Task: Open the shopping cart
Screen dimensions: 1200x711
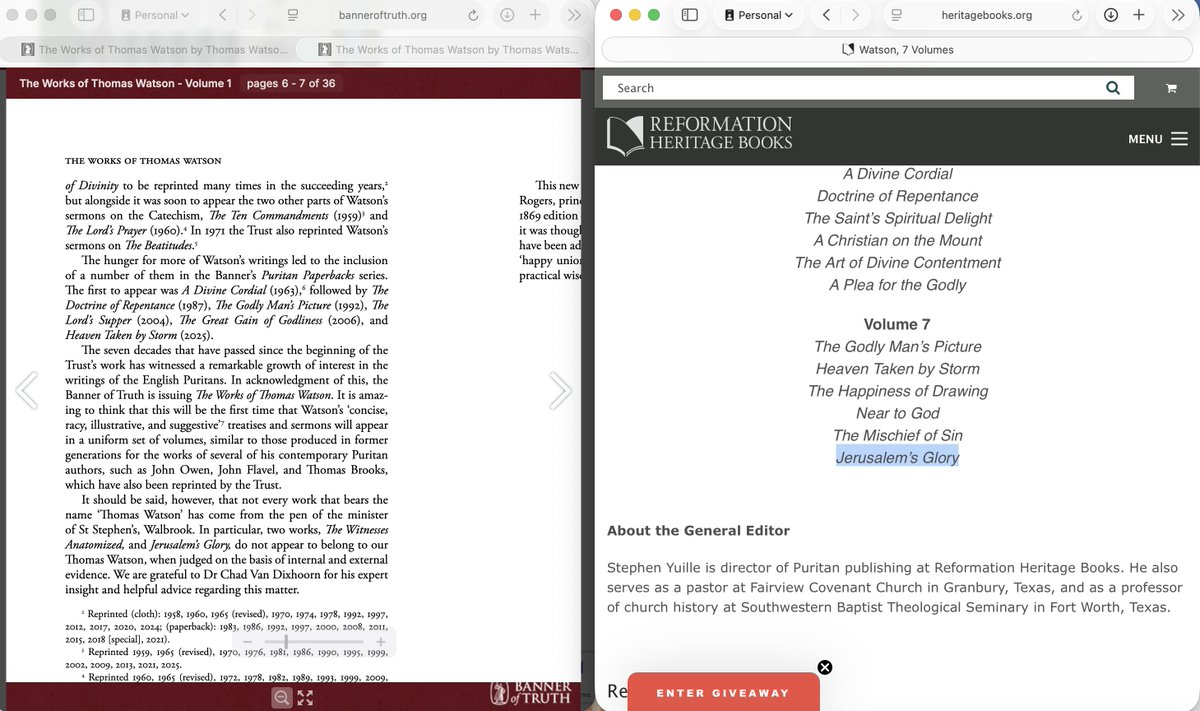Action: point(1170,89)
